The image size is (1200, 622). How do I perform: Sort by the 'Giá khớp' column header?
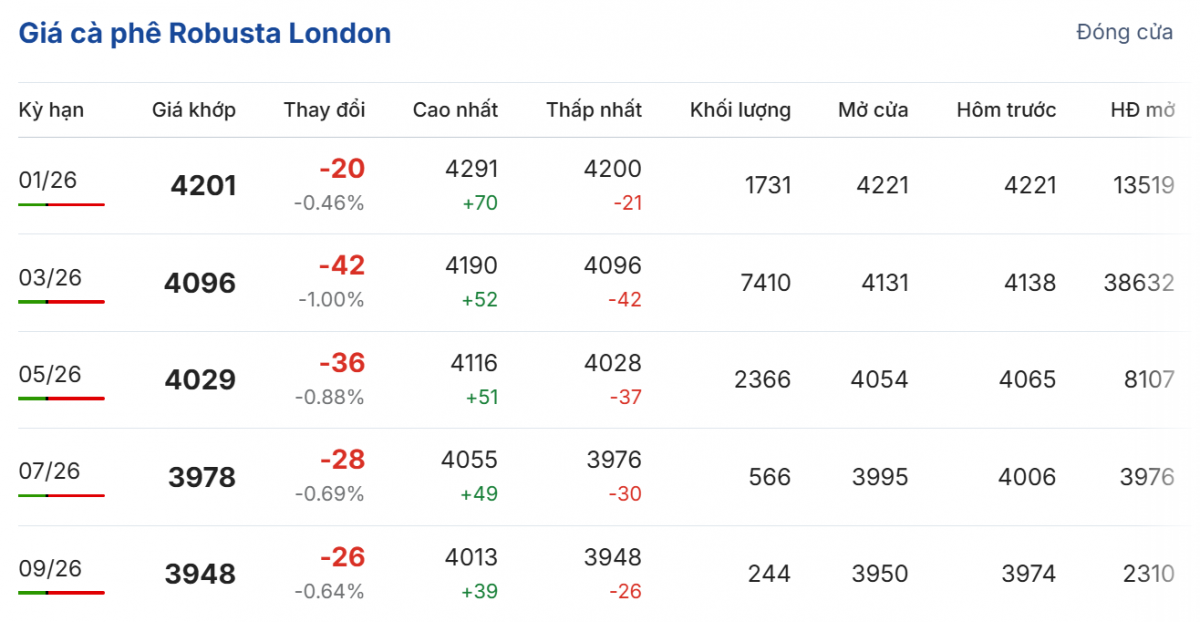[194, 110]
